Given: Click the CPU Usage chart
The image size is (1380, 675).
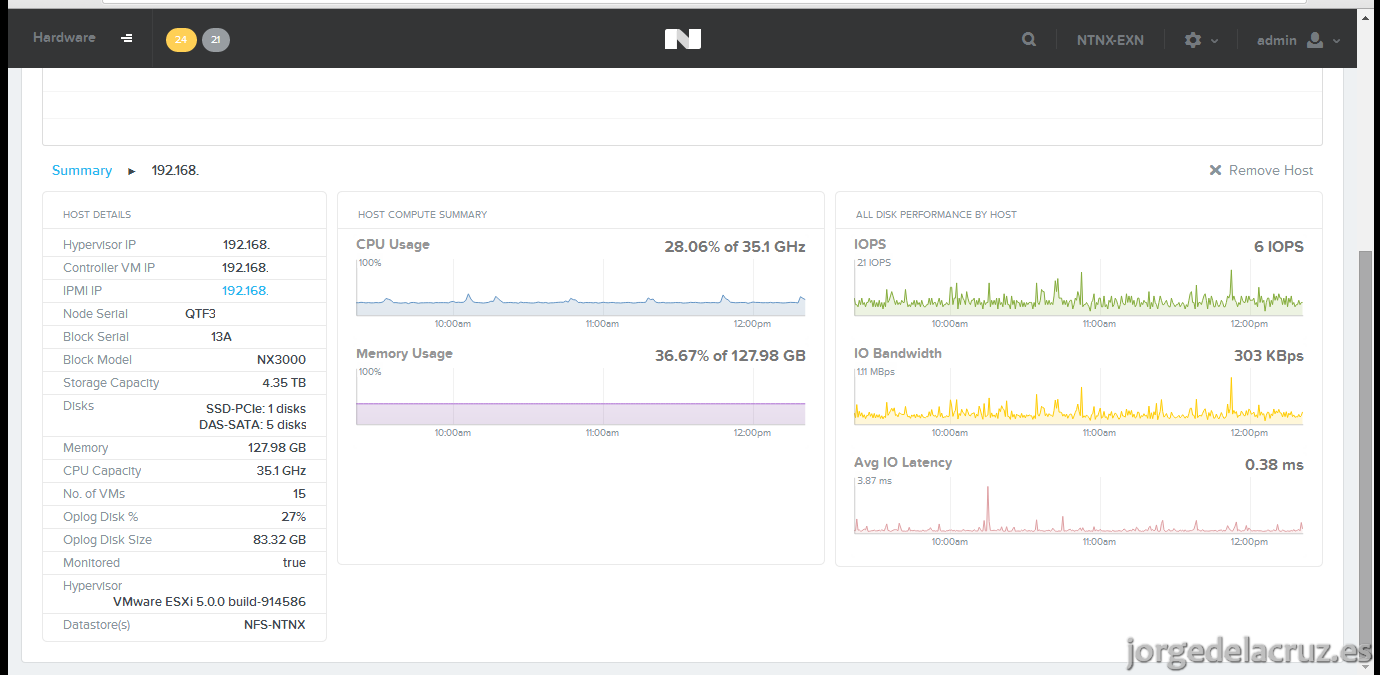Looking at the screenshot, I should click(580, 288).
